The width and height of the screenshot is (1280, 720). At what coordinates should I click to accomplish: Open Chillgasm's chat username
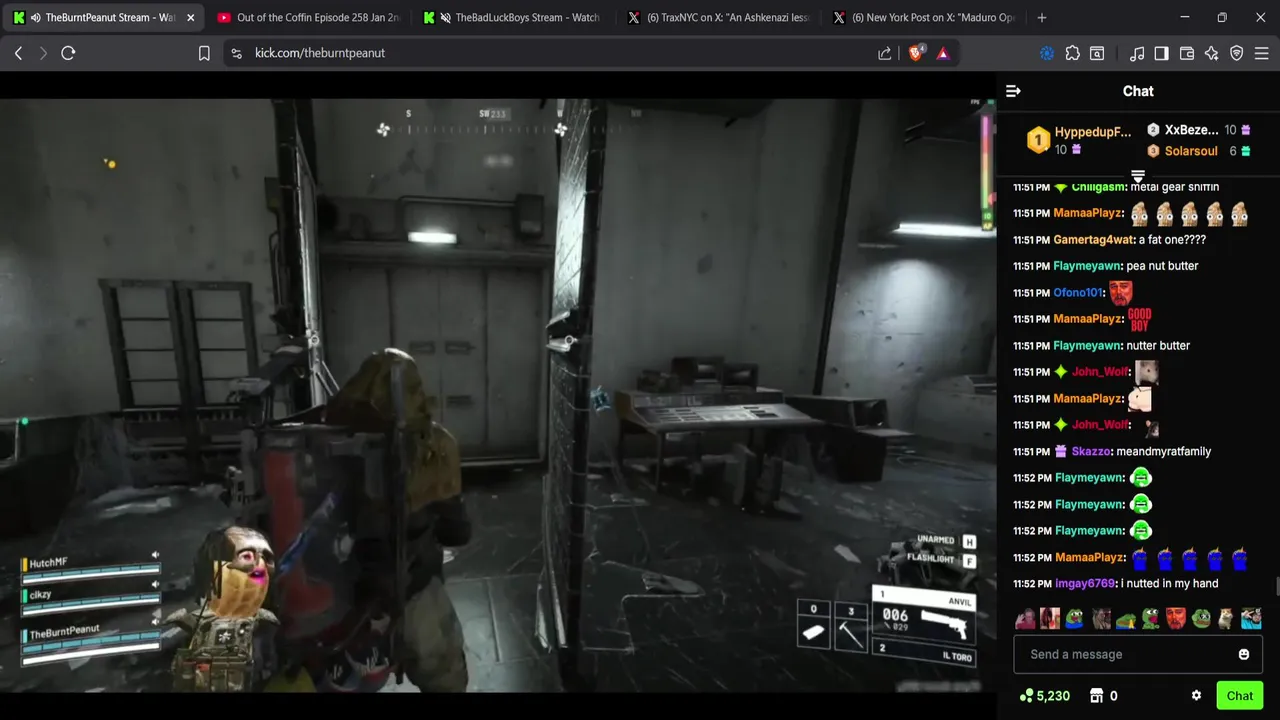[x=1098, y=187]
